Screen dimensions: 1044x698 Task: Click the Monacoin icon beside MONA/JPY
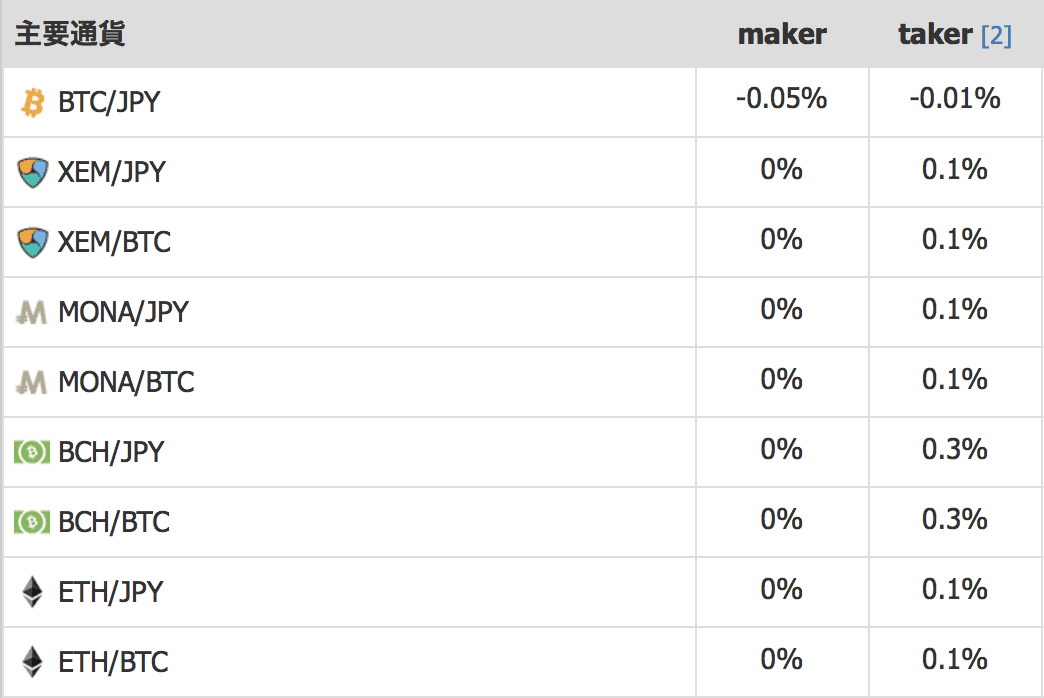tap(32, 312)
